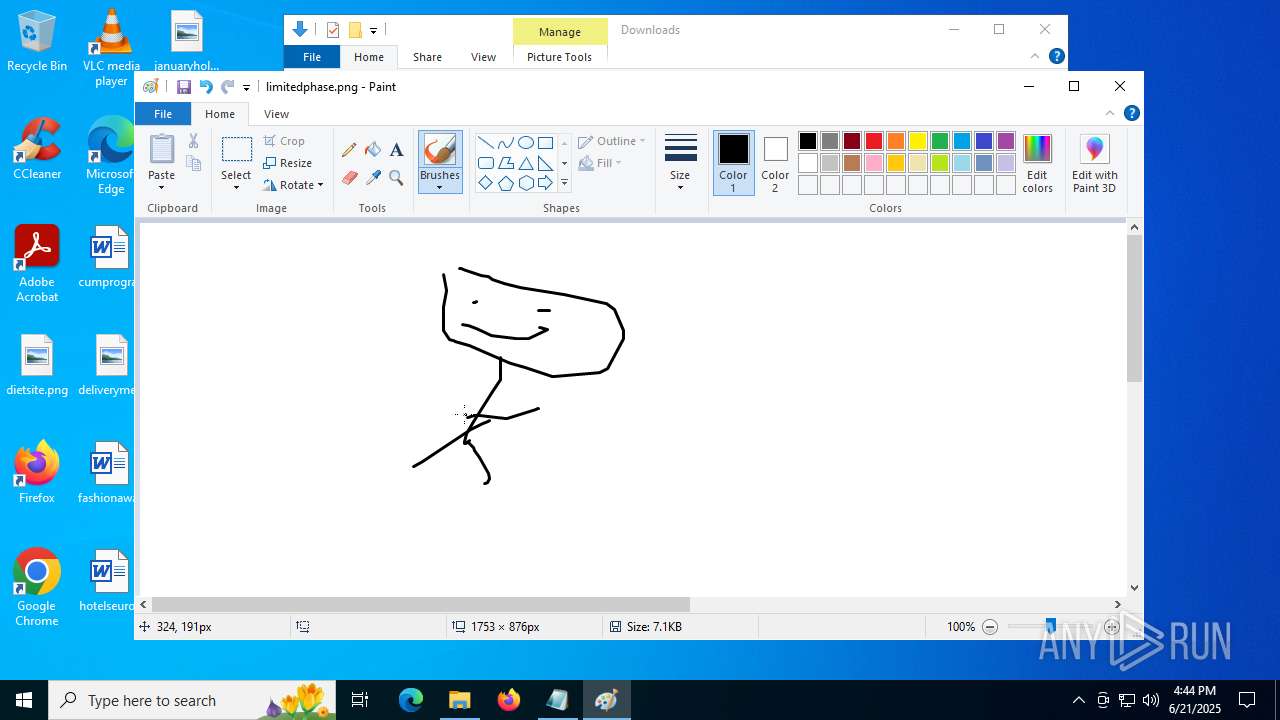Pick the yellow color swatch
This screenshot has width=1280, height=720.
tap(917, 141)
